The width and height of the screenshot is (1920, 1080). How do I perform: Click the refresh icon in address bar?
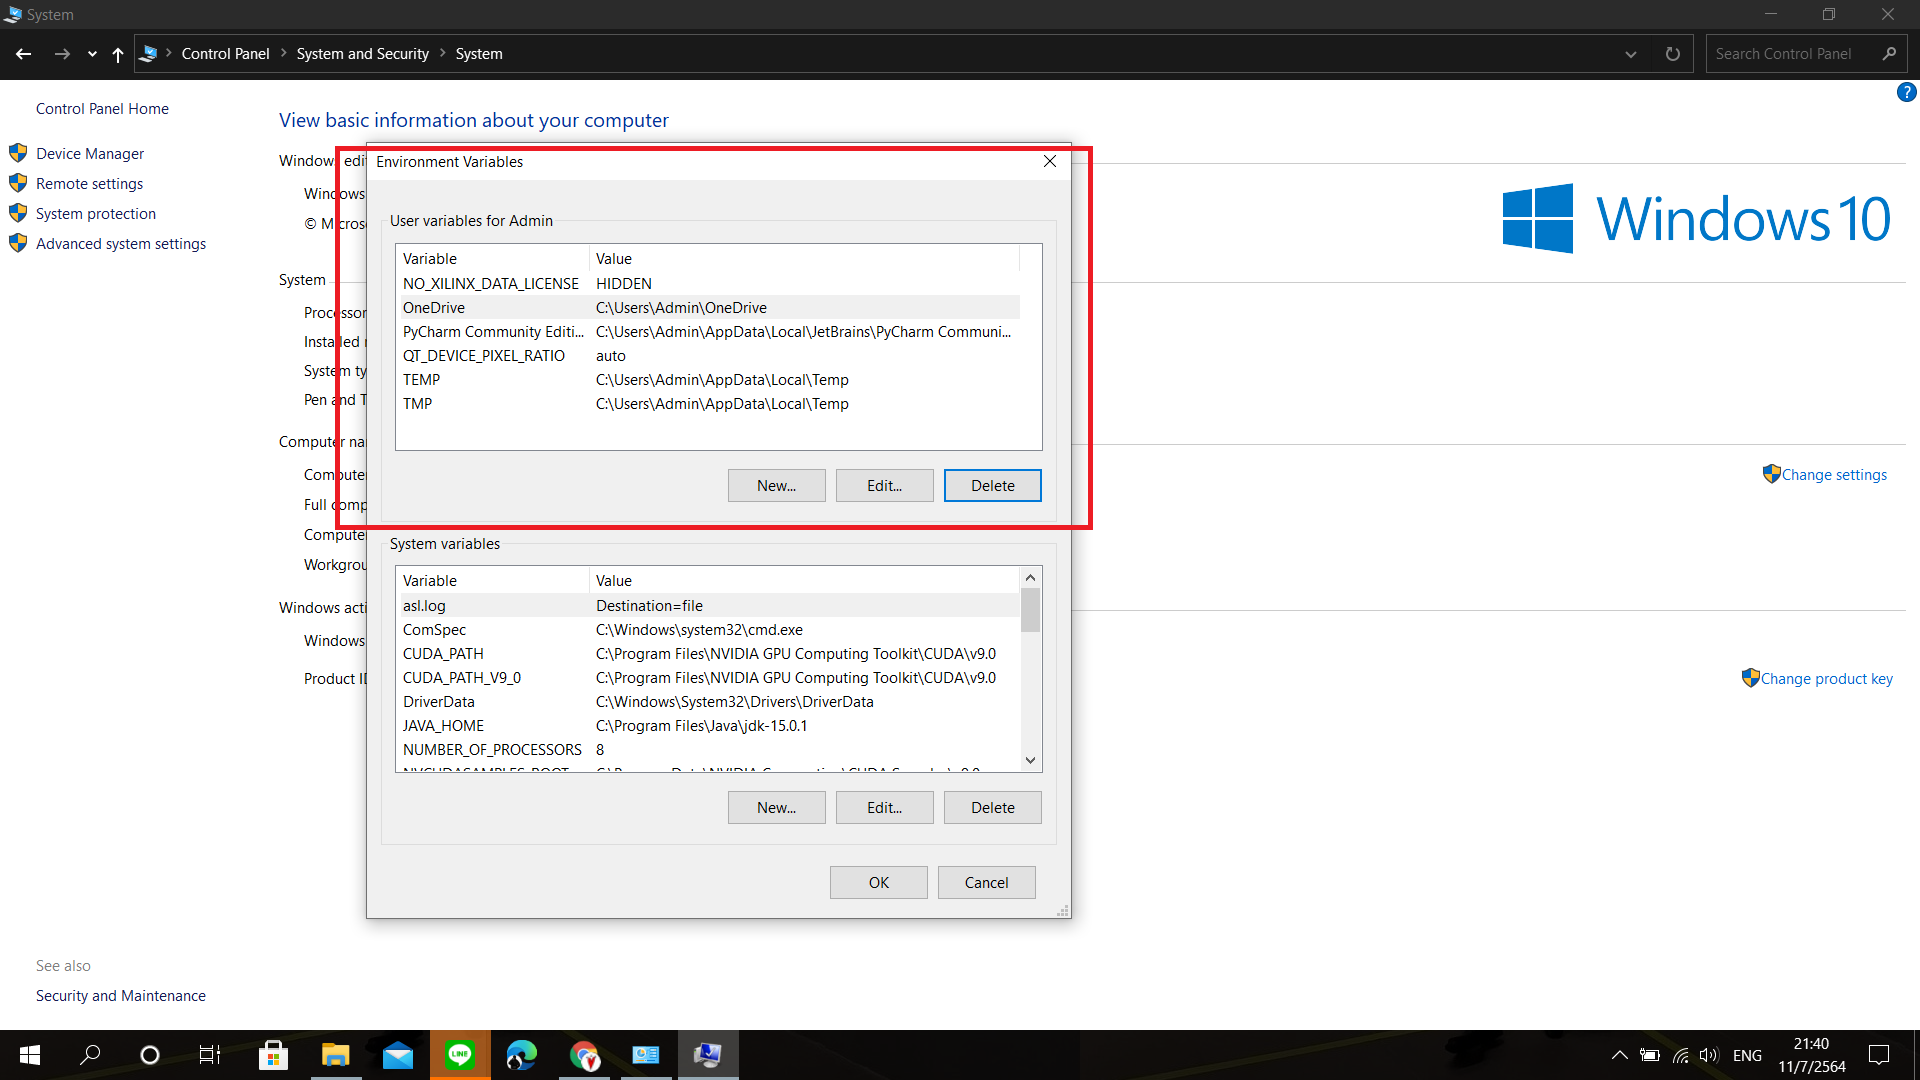click(1672, 54)
